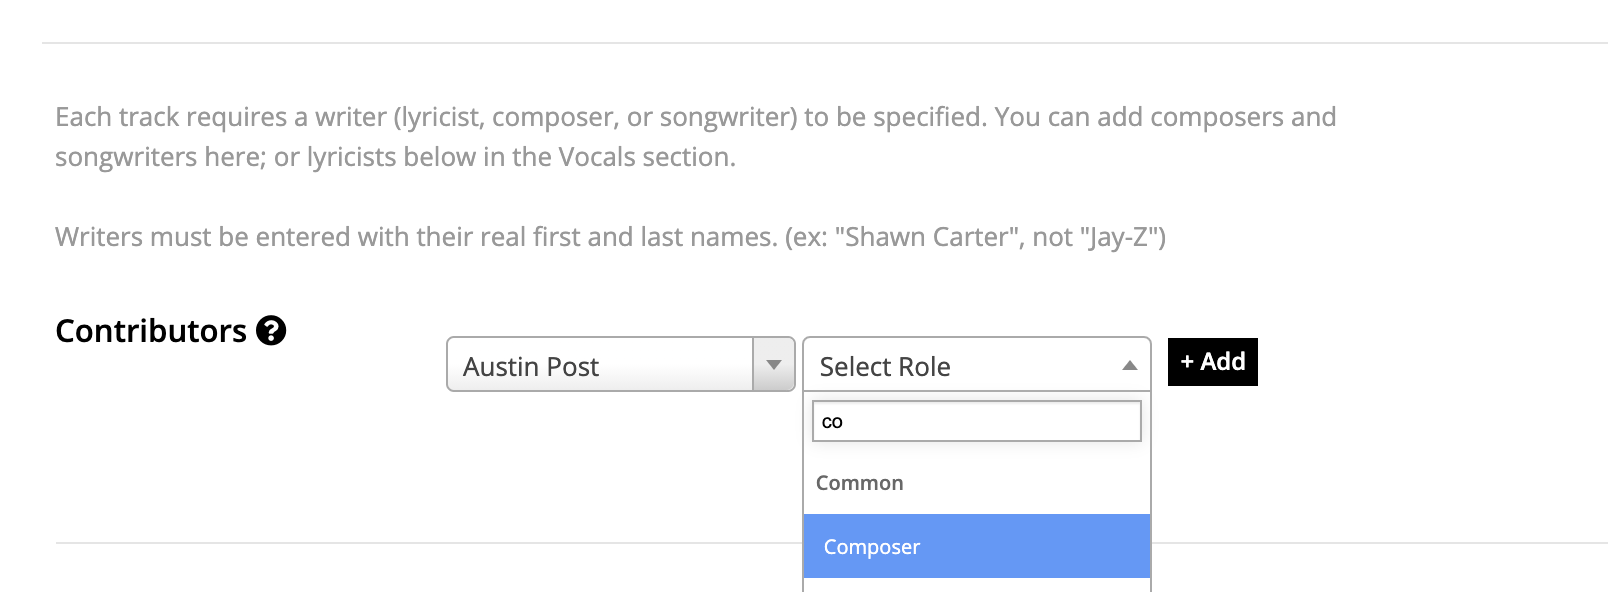
Task: Open the Contributors help question-mark icon
Action: pos(271,331)
